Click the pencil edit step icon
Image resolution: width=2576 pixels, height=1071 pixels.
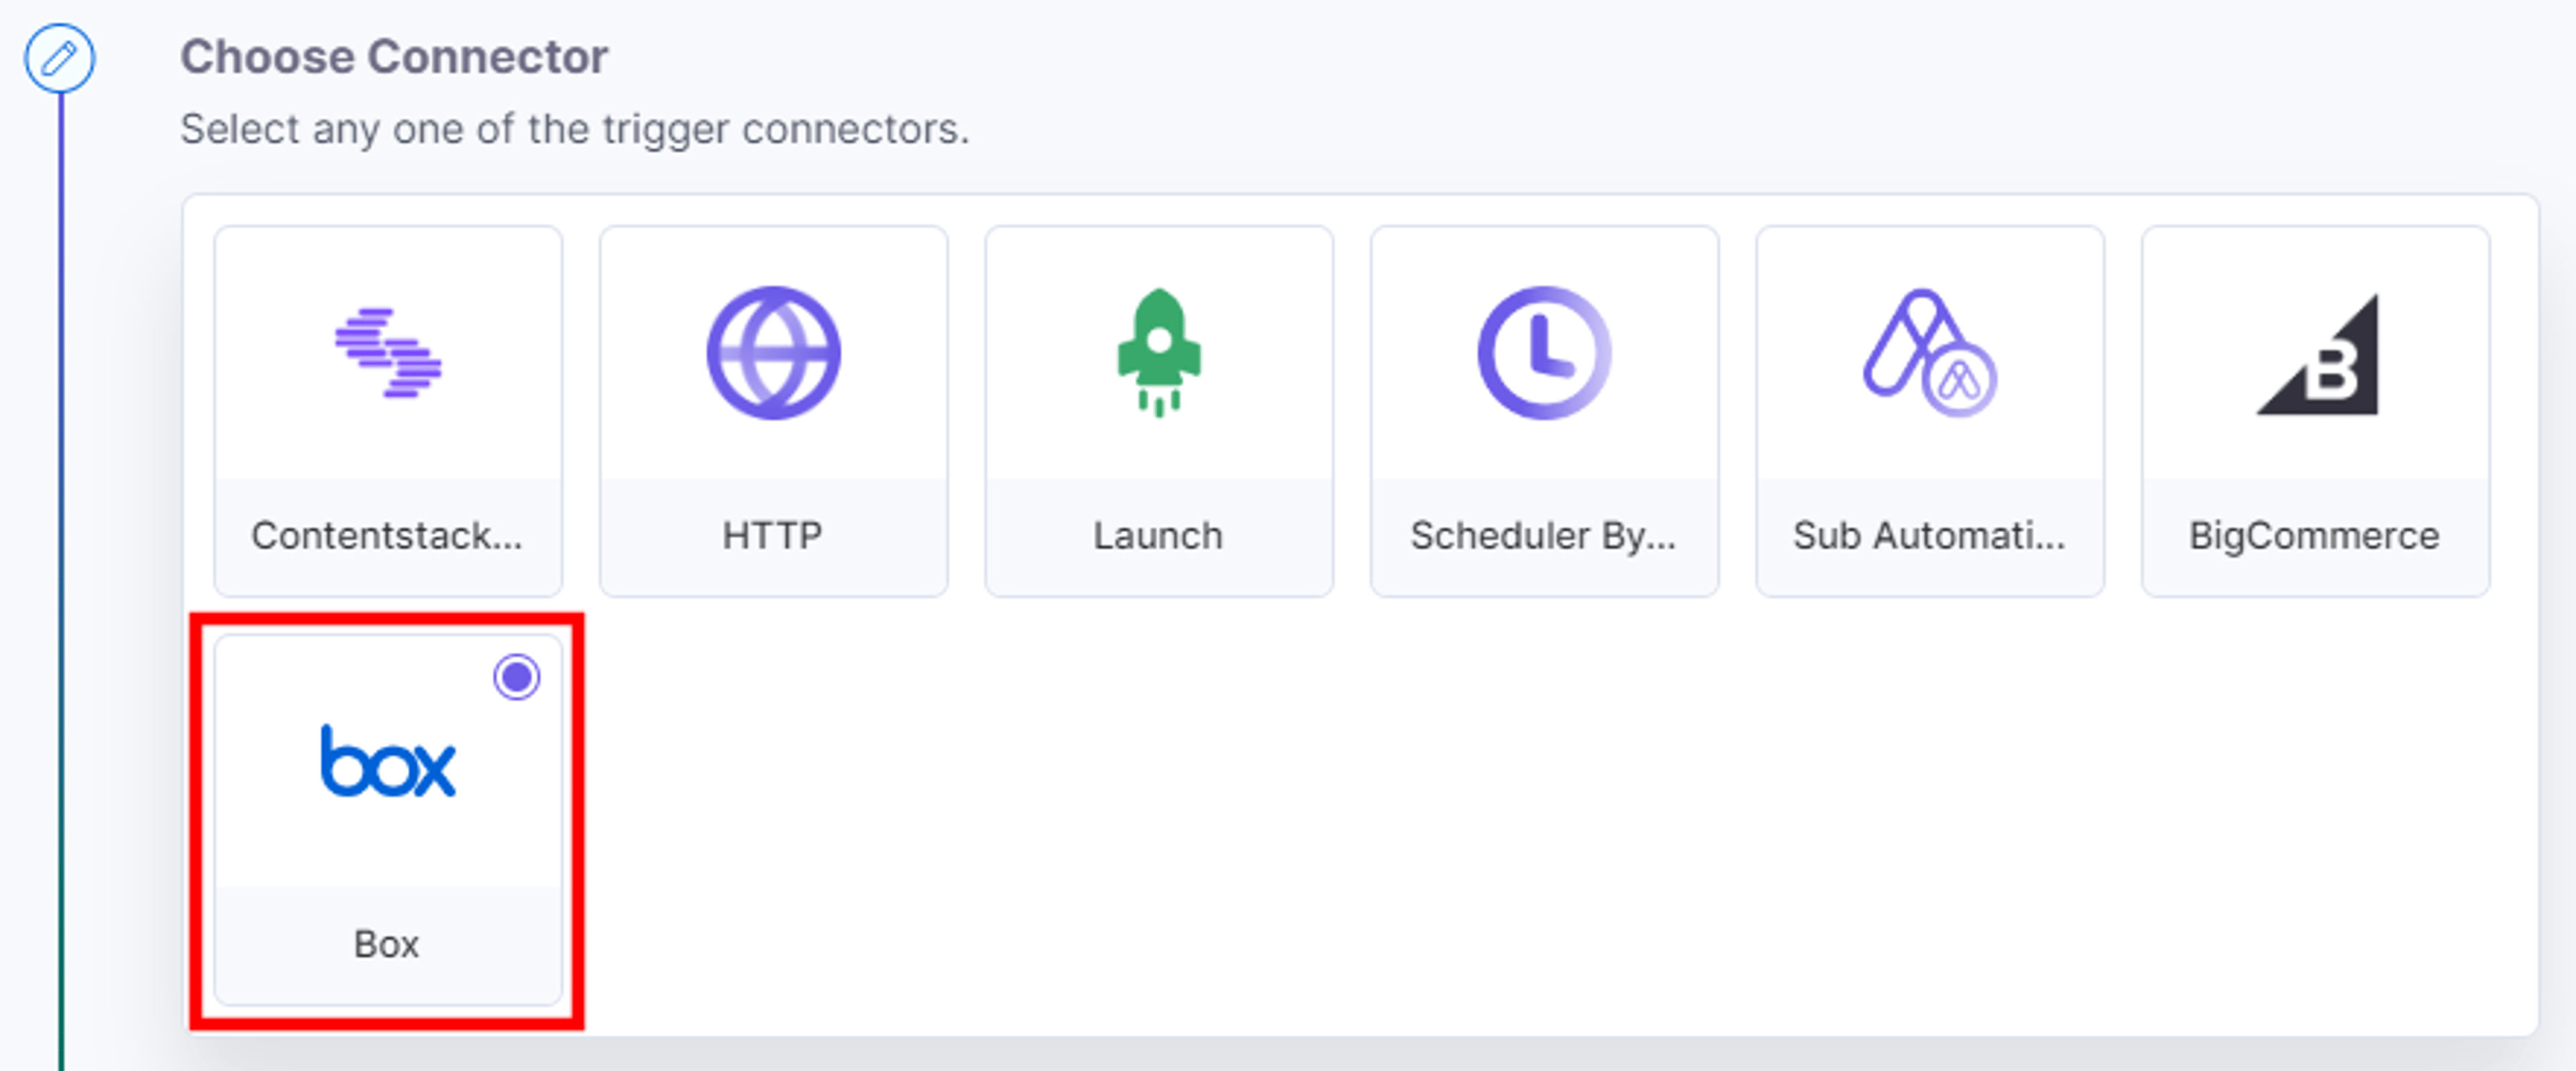[x=60, y=58]
